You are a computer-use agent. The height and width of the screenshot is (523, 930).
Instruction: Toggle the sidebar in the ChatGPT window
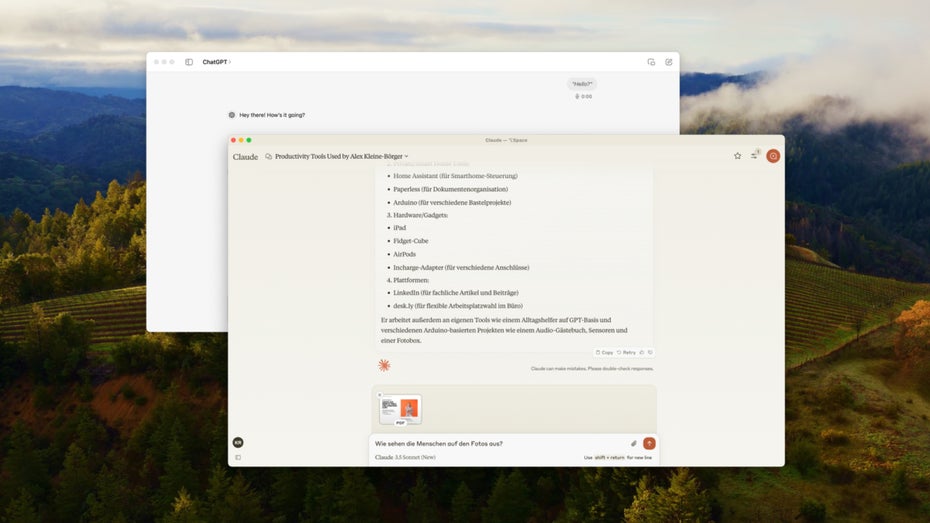189,62
